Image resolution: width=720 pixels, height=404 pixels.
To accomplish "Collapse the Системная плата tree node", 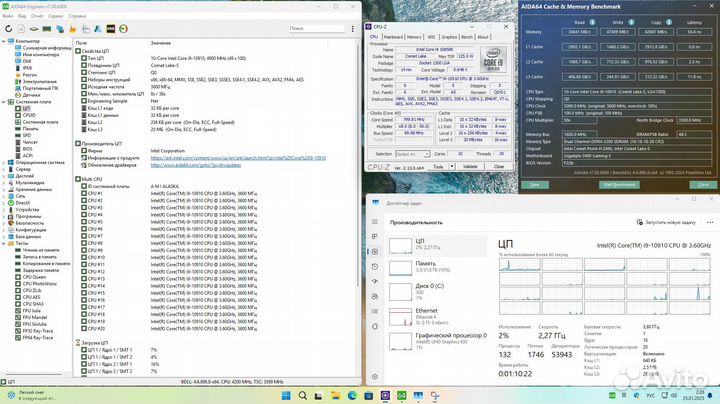I will coord(4,102).
